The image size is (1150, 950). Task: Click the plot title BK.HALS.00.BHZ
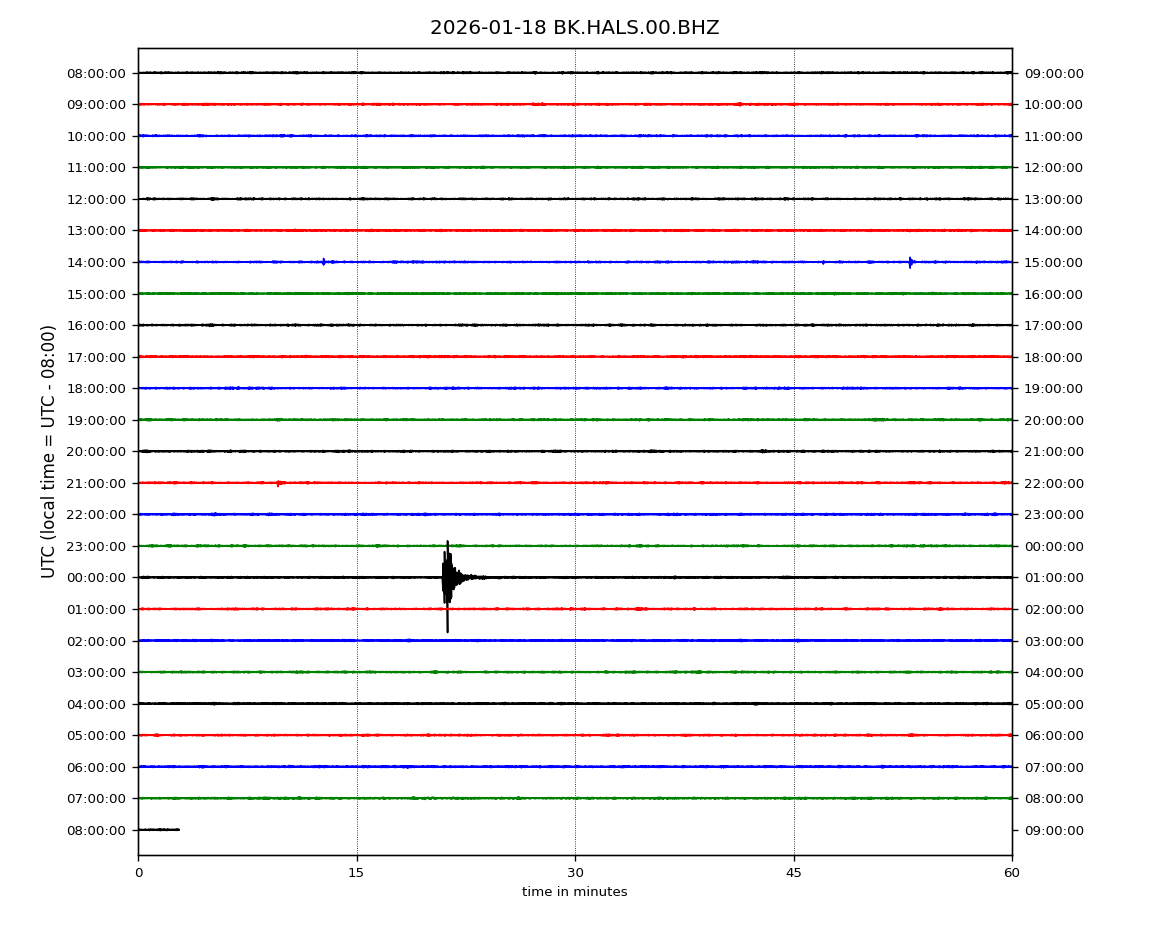574,28
